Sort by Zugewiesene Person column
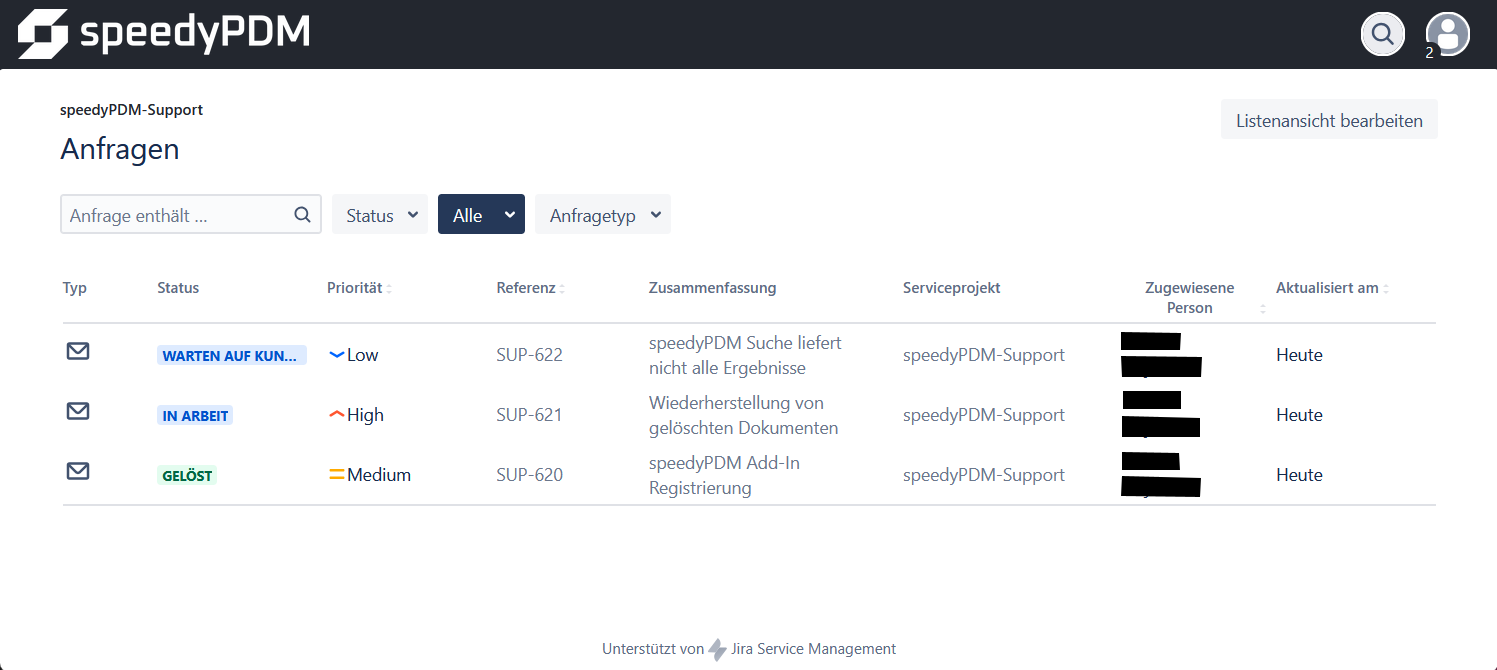1497x670 pixels. click(x=1190, y=298)
